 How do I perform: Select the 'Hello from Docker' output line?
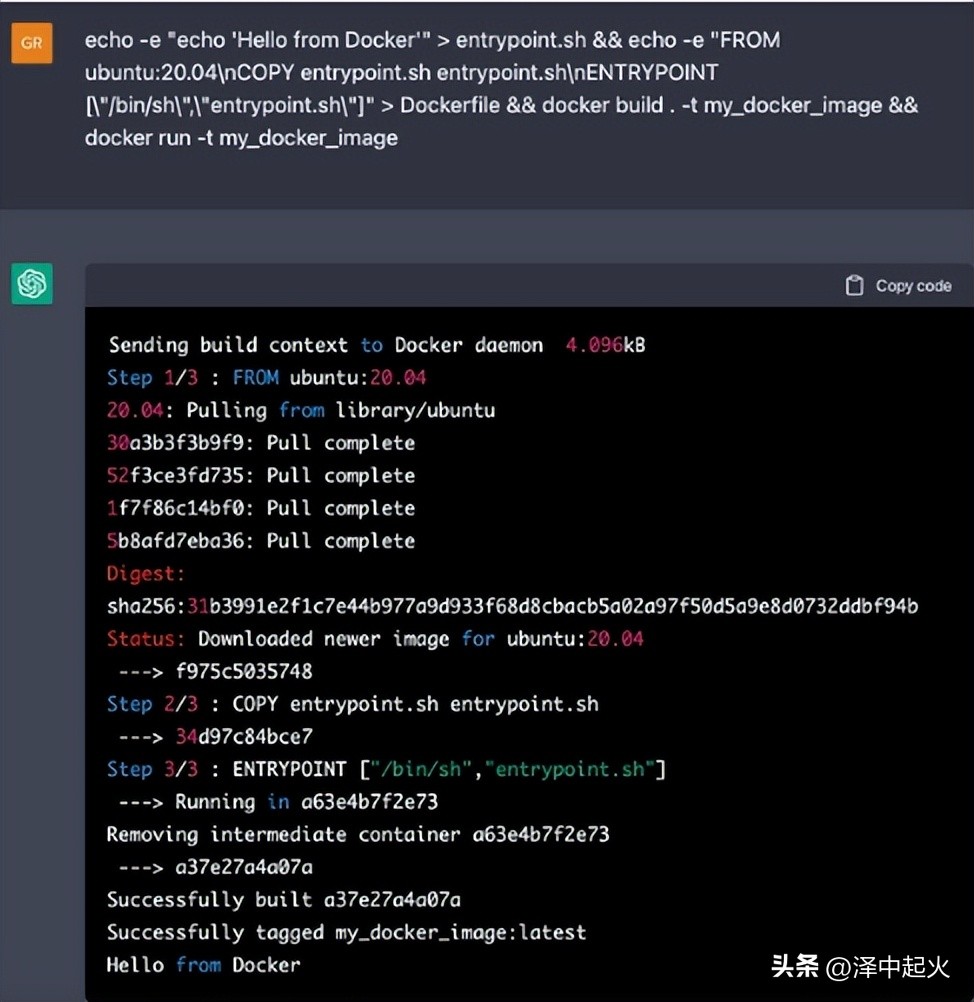pos(202,965)
